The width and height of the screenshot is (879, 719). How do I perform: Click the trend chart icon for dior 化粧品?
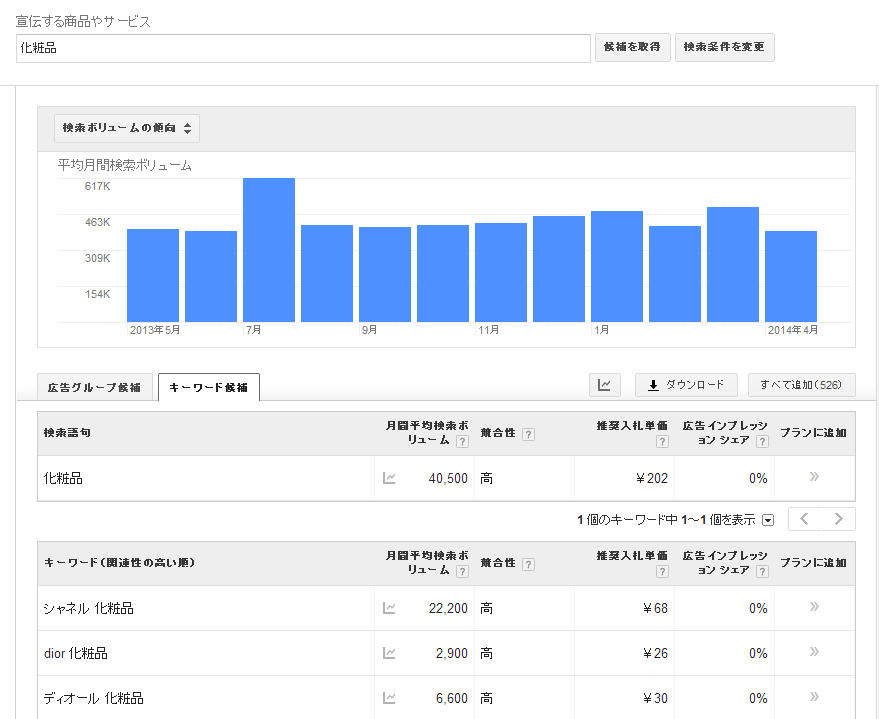(389, 653)
